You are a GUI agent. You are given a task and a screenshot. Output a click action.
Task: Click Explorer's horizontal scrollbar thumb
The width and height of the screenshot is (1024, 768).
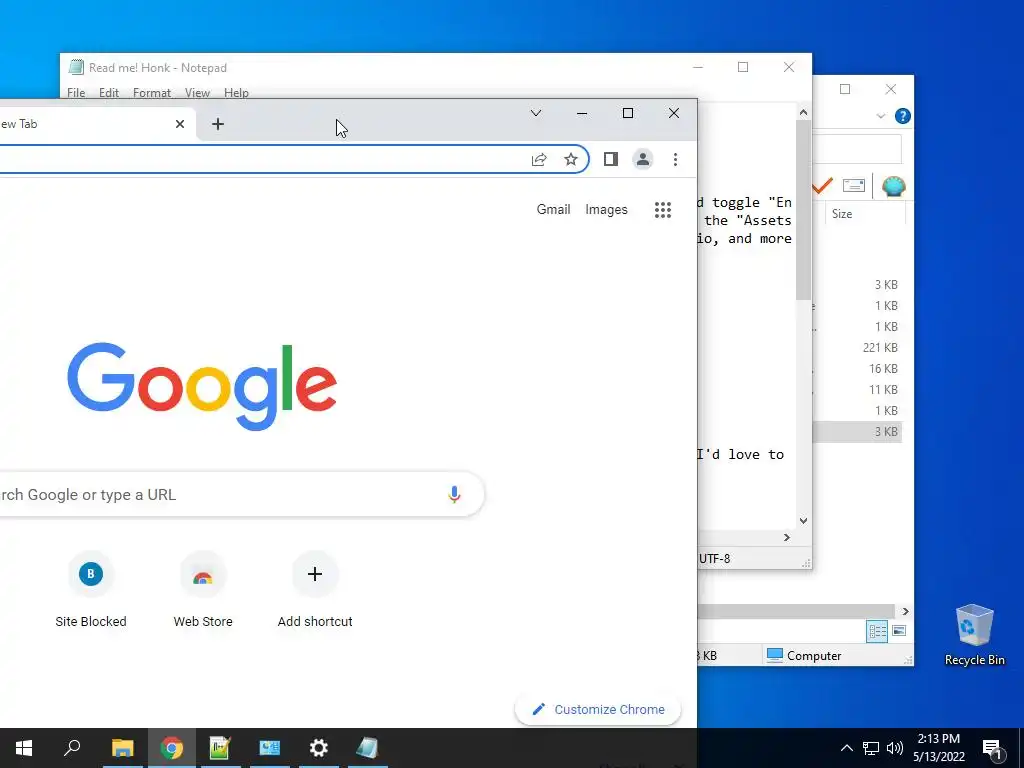(795, 611)
